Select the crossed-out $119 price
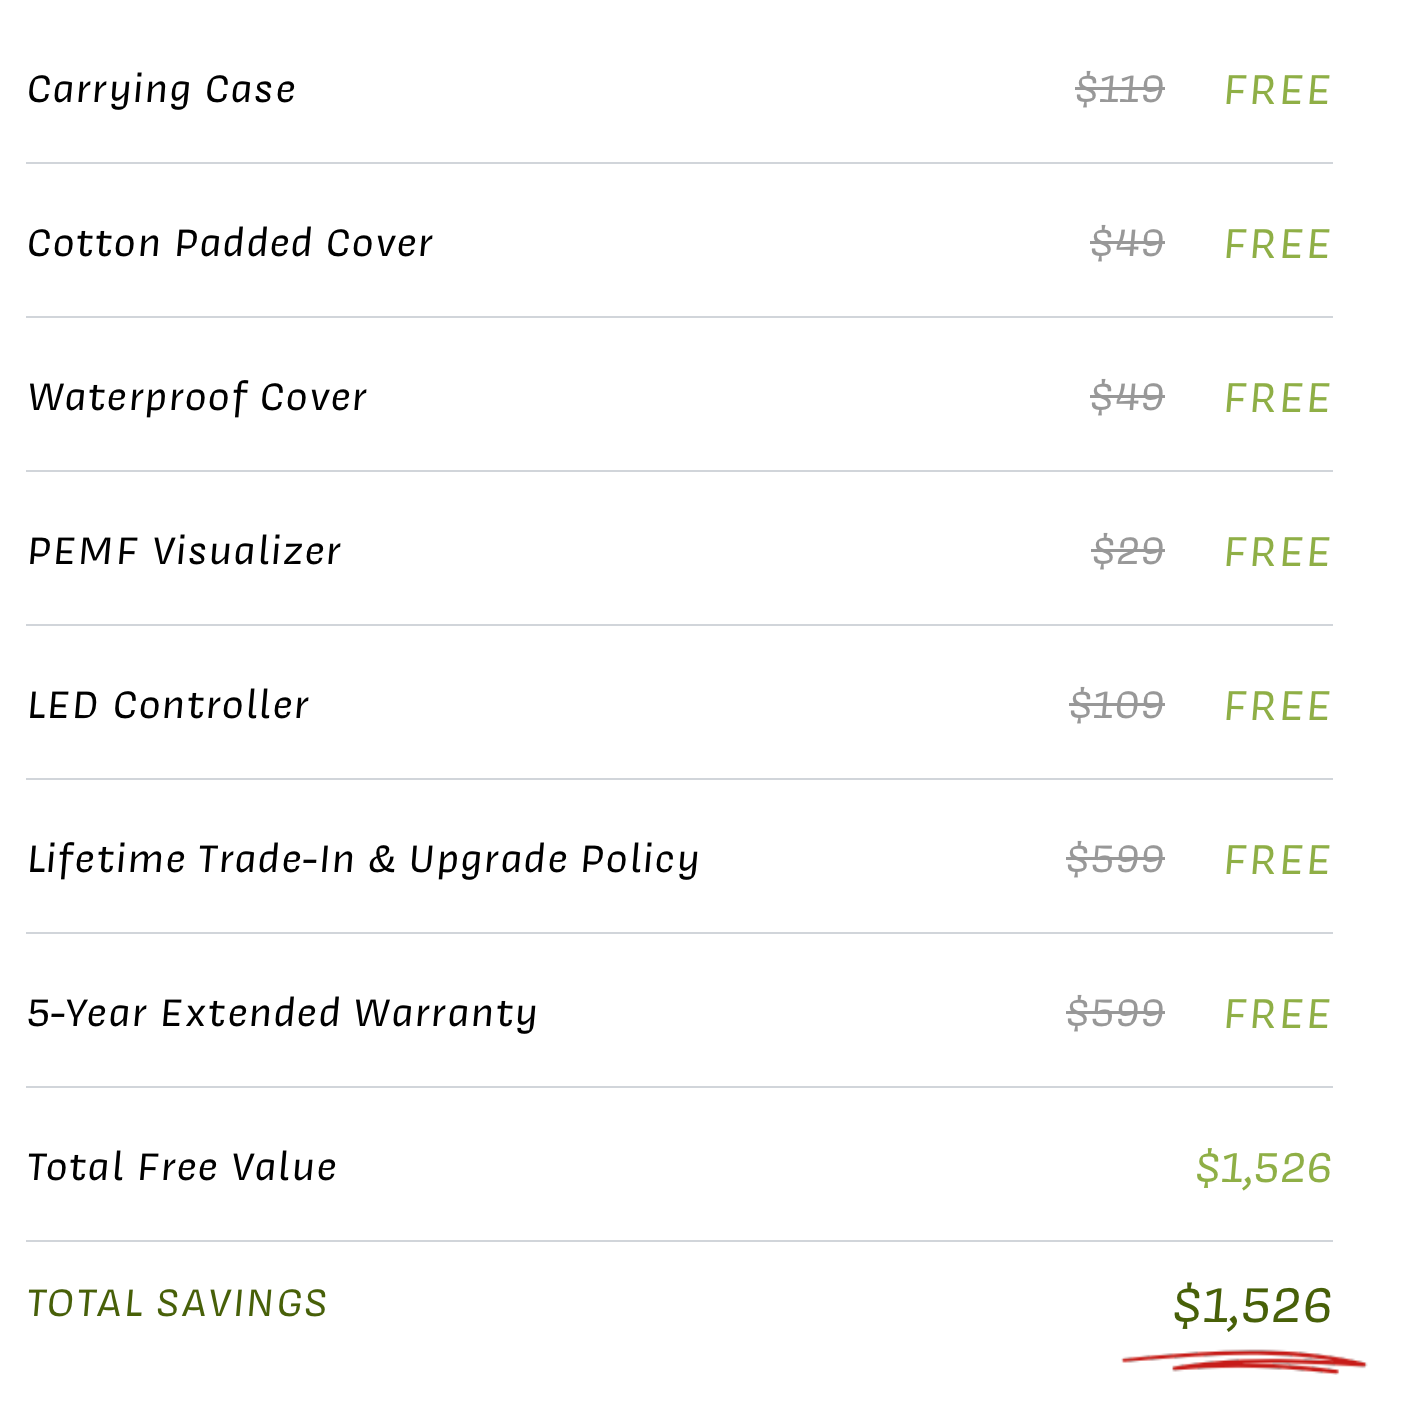Image resolution: width=1404 pixels, height=1408 pixels. [x=1119, y=90]
